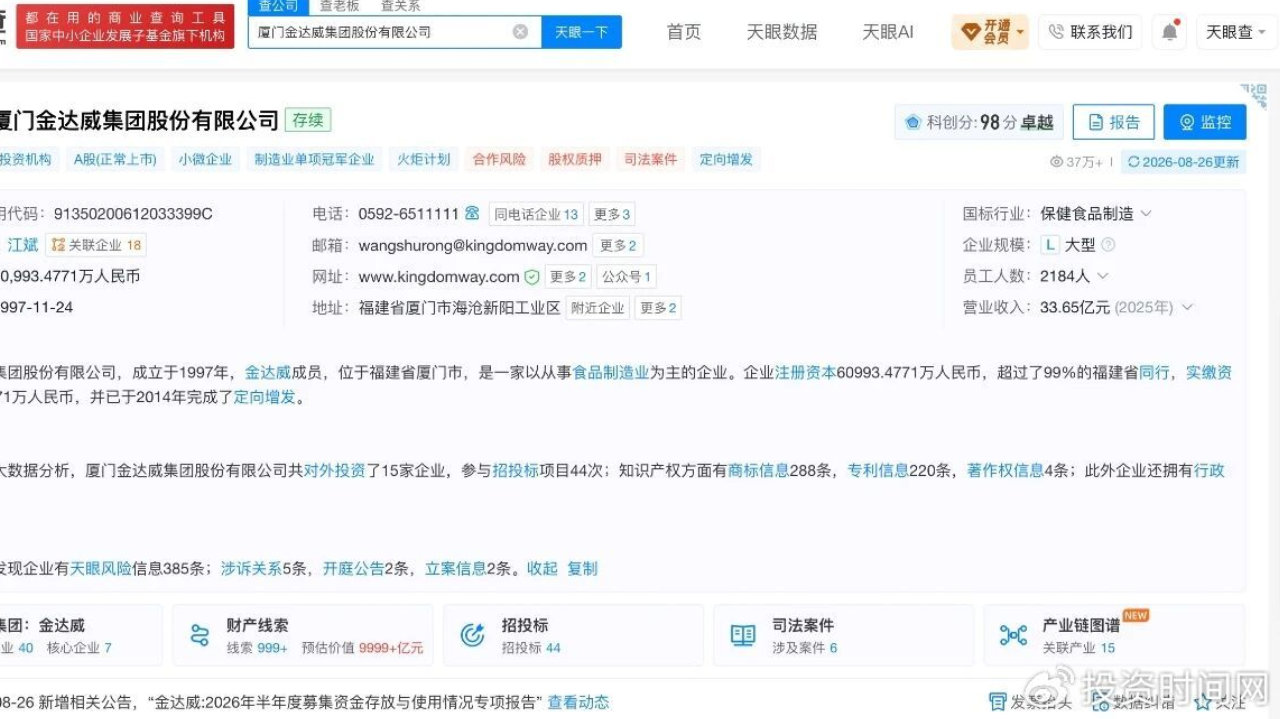Expand website 更多2 list
This screenshot has height=719, width=1280.
(569, 277)
